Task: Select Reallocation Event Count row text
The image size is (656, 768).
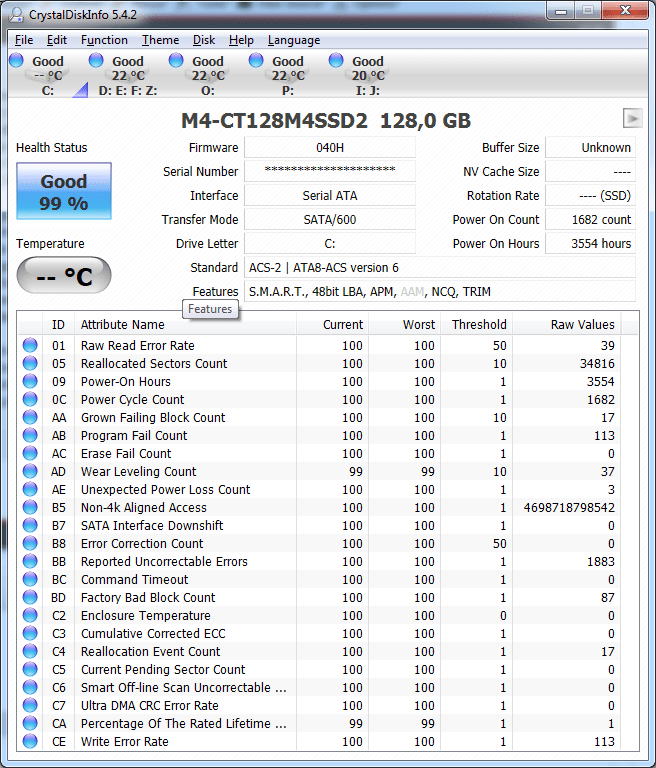Action: tap(150, 651)
